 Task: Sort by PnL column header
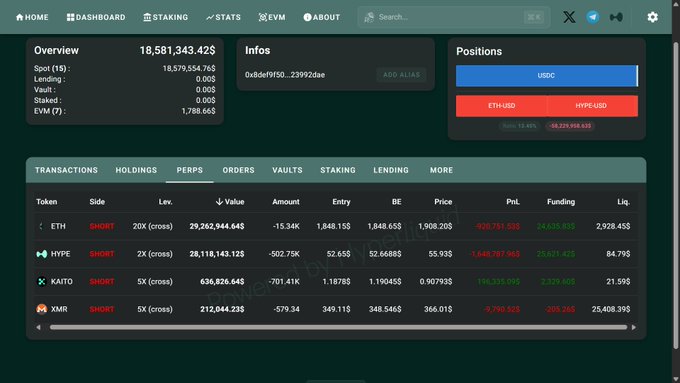pos(513,202)
